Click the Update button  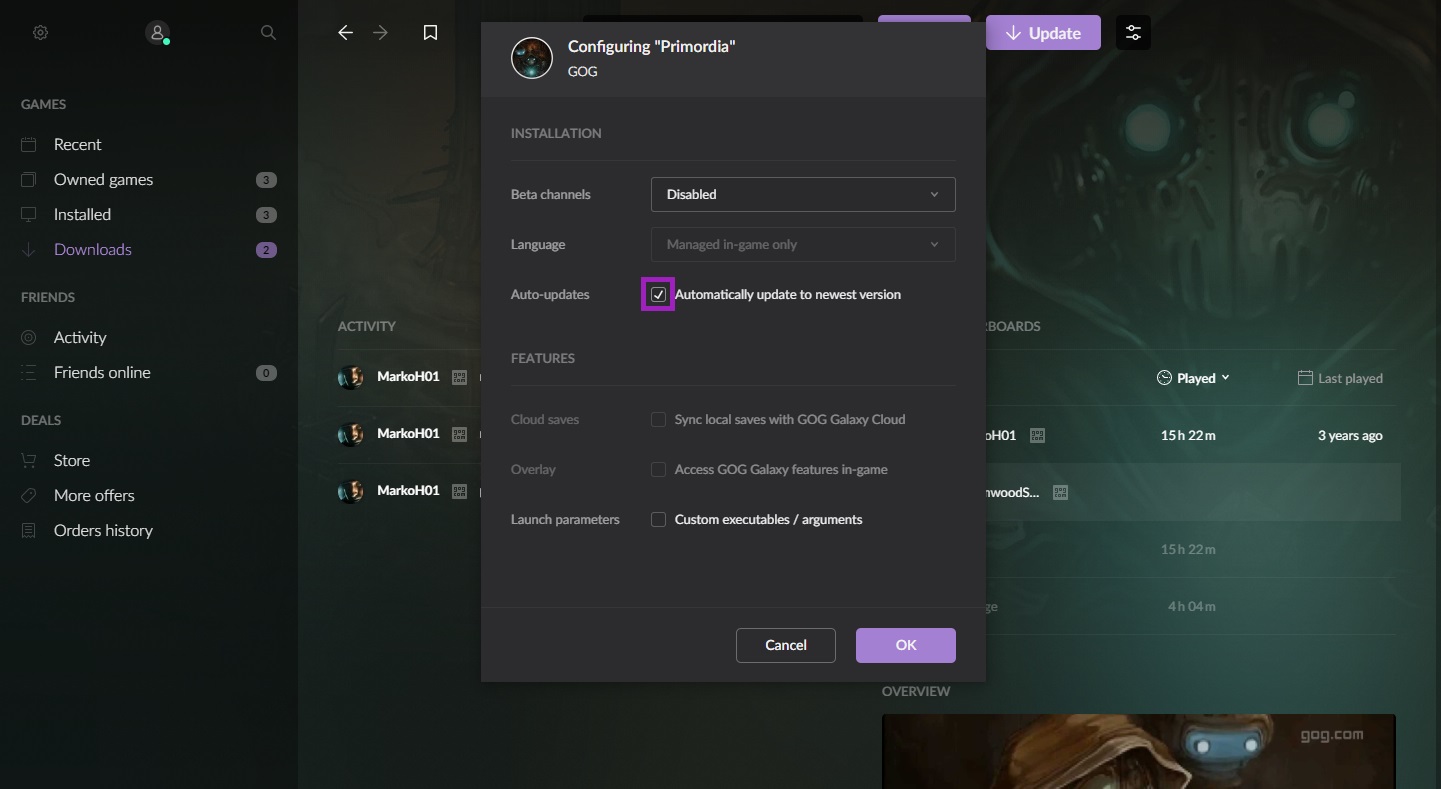click(1043, 33)
